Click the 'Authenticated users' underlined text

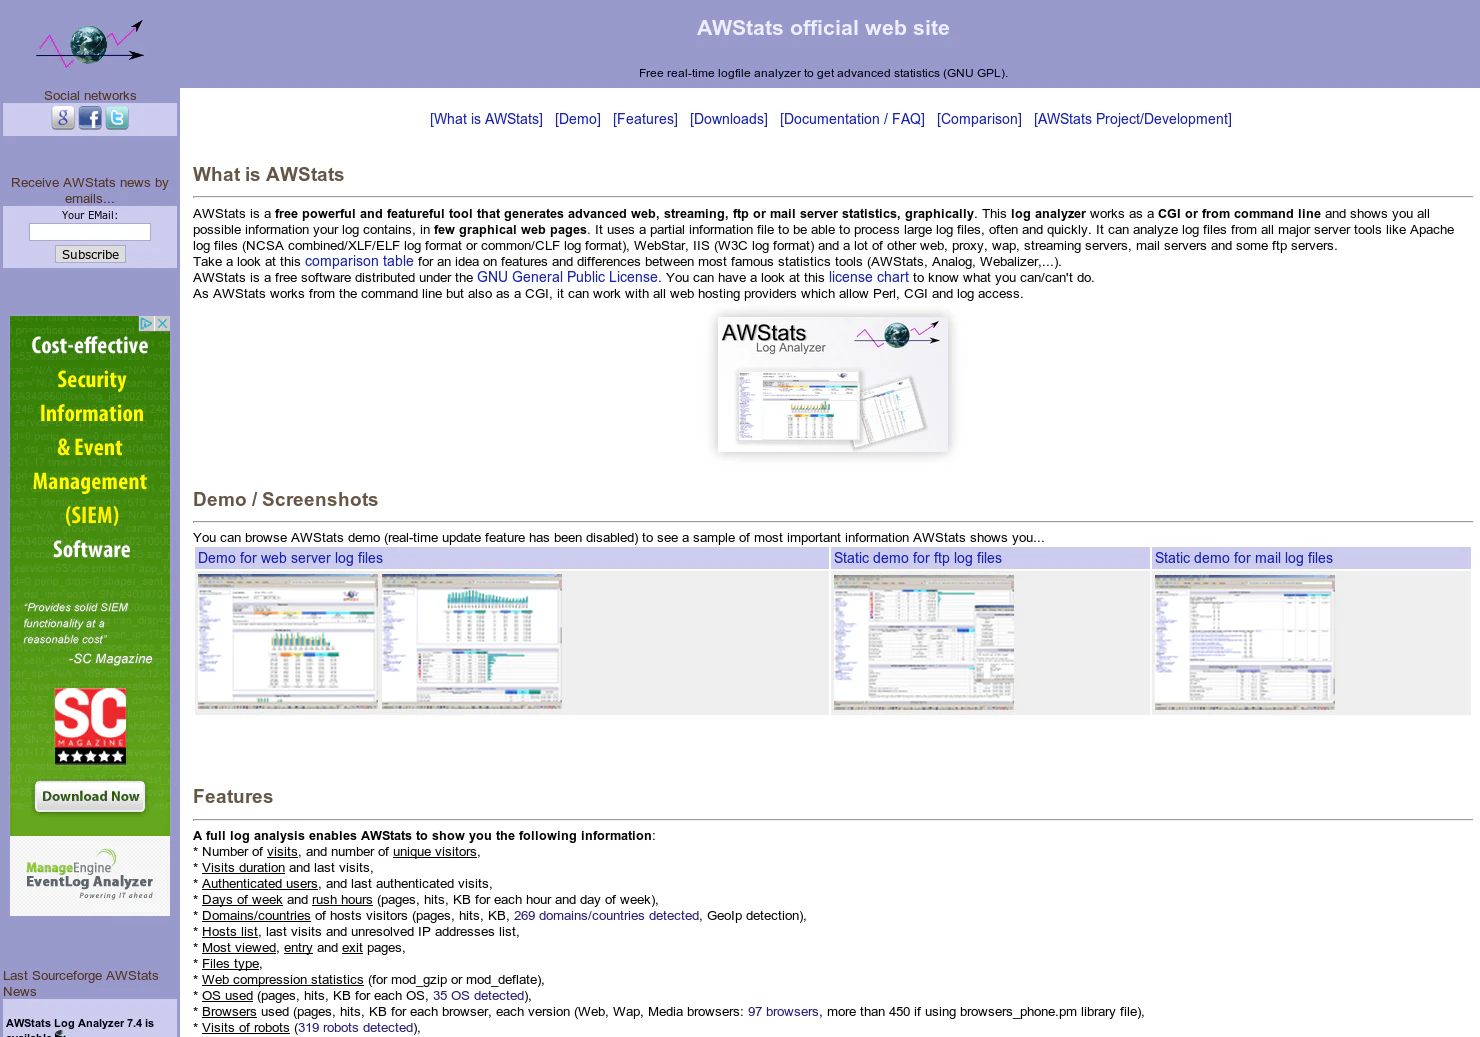pyautogui.click(x=260, y=884)
